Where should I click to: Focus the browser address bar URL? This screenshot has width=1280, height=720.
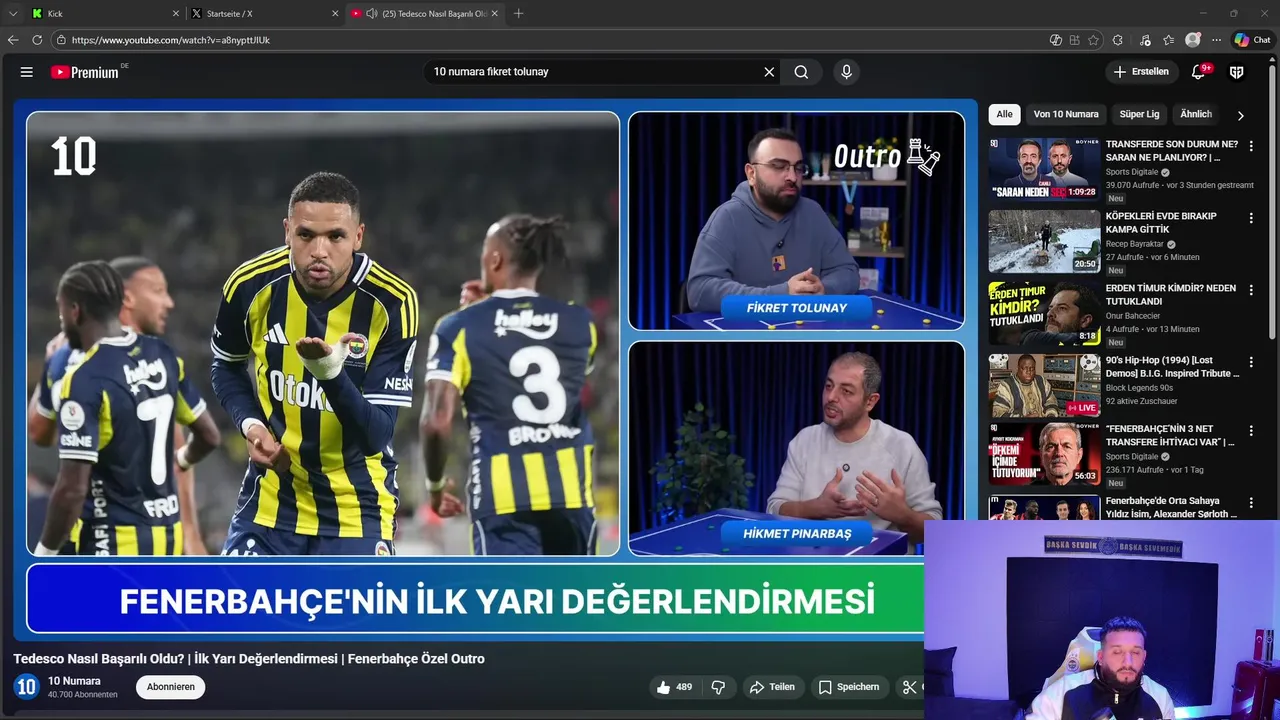pyautogui.click(x=171, y=40)
